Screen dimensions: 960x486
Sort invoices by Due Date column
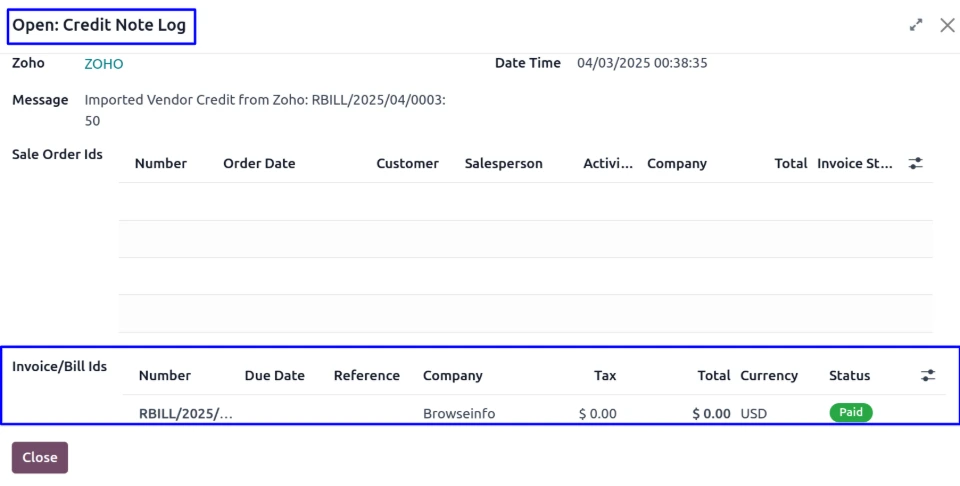point(274,376)
